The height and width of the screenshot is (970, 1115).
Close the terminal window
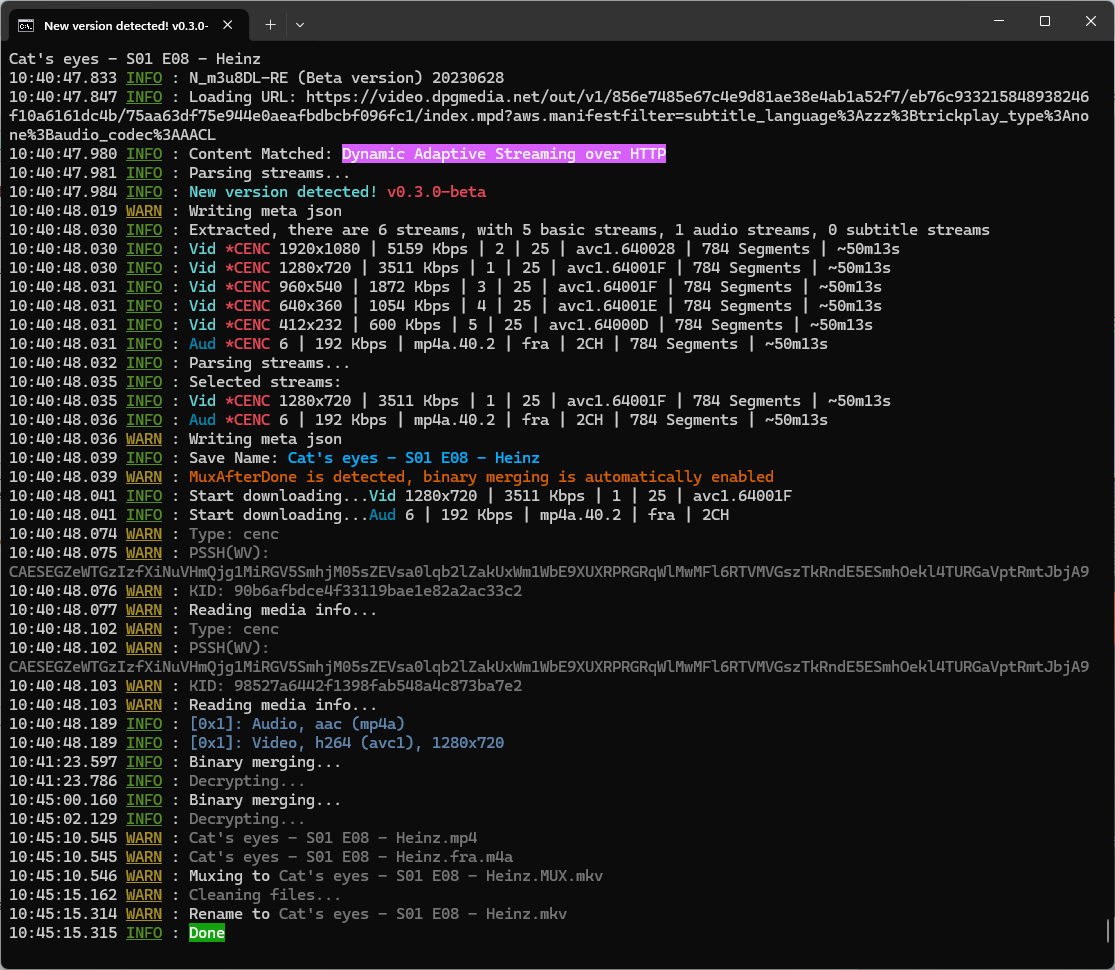coord(1090,21)
